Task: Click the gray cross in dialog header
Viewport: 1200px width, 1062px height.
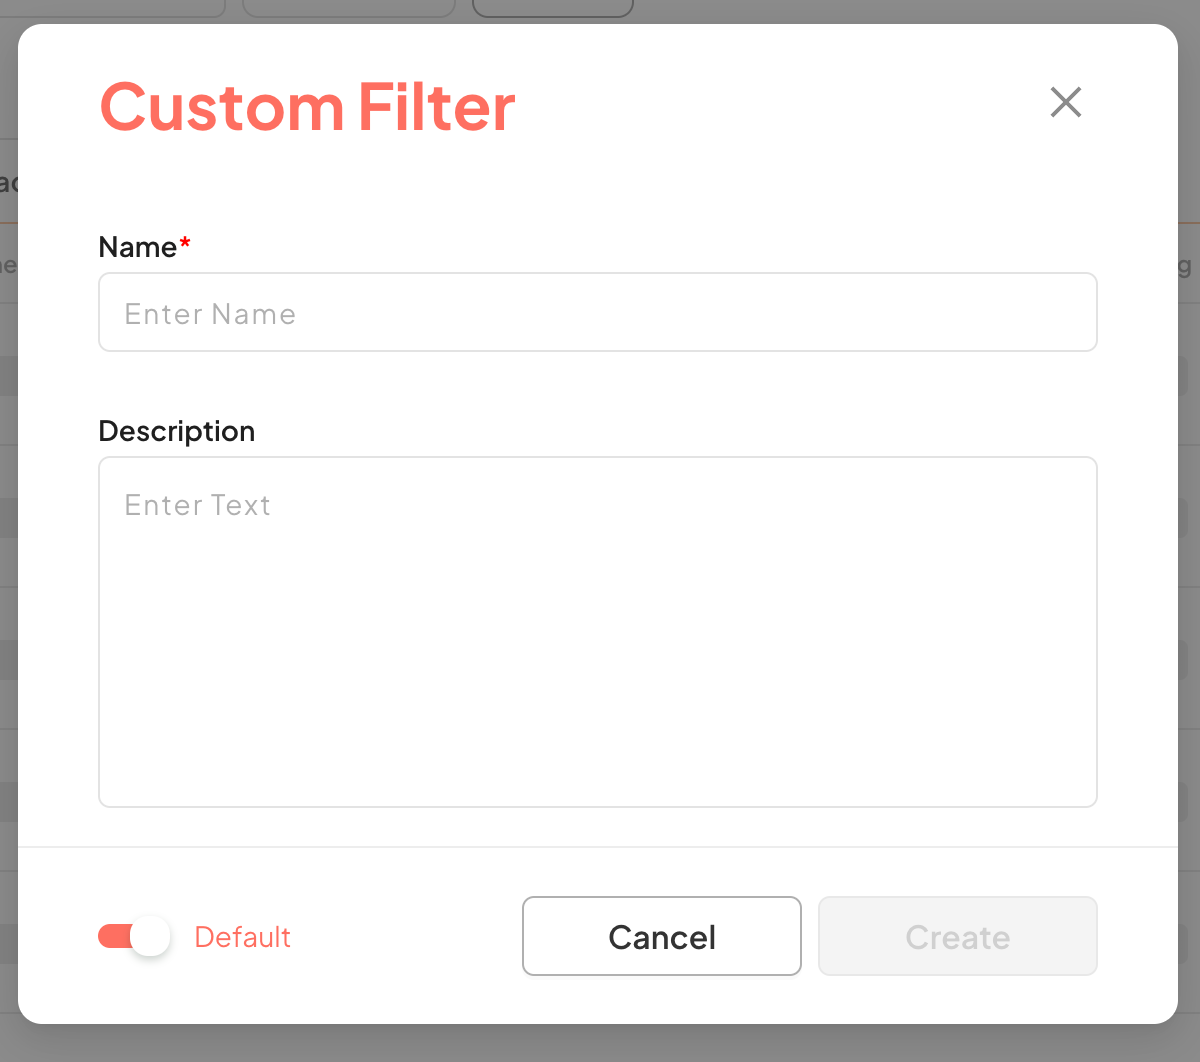Action: [x=1066, y=102]
